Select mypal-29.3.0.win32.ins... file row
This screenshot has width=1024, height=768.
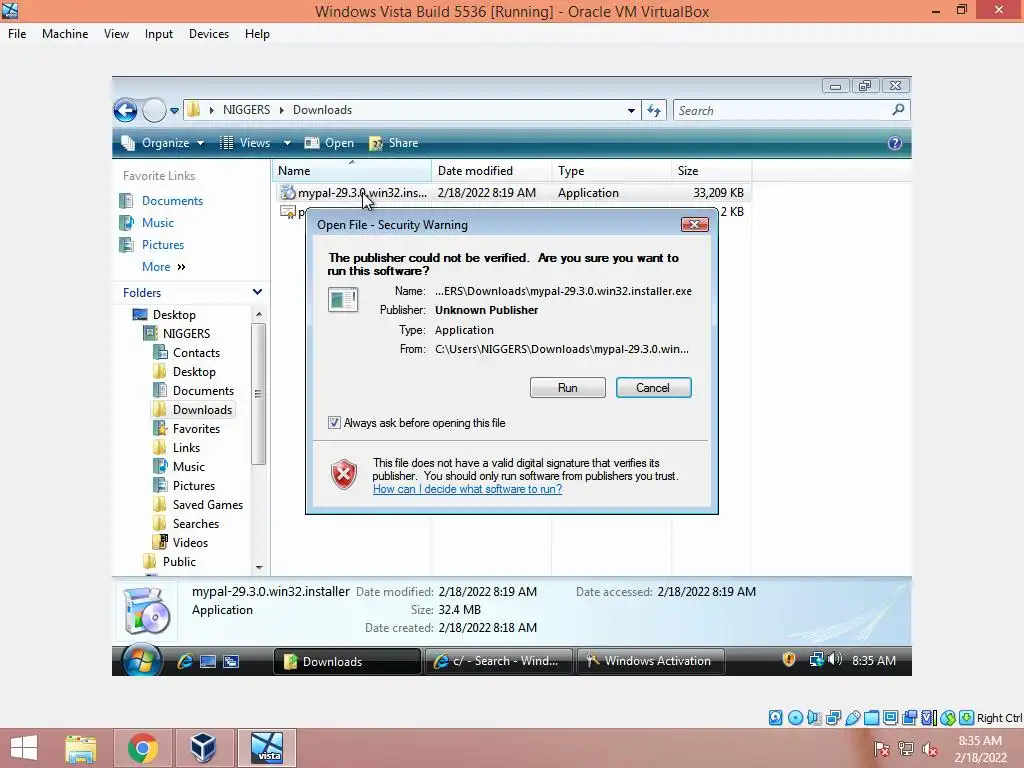click(x=513, y=193)
